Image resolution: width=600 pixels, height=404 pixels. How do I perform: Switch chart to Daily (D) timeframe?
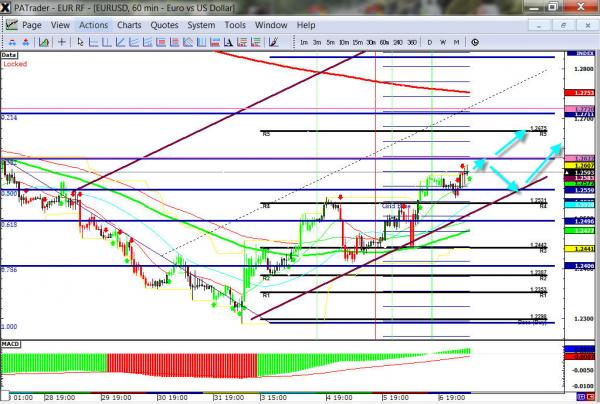(429, 42)
